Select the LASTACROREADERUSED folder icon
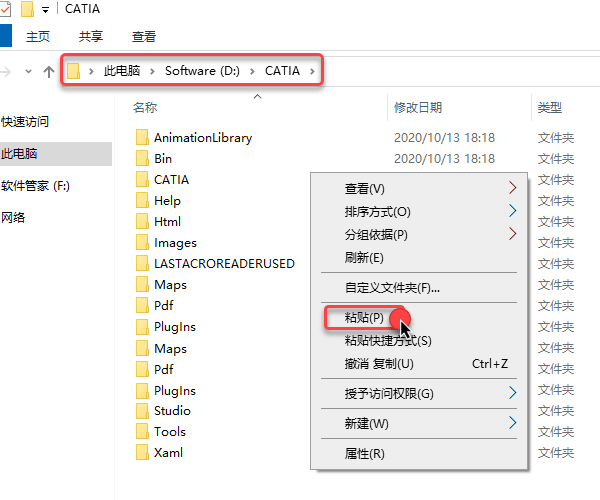 pos(141,264)
